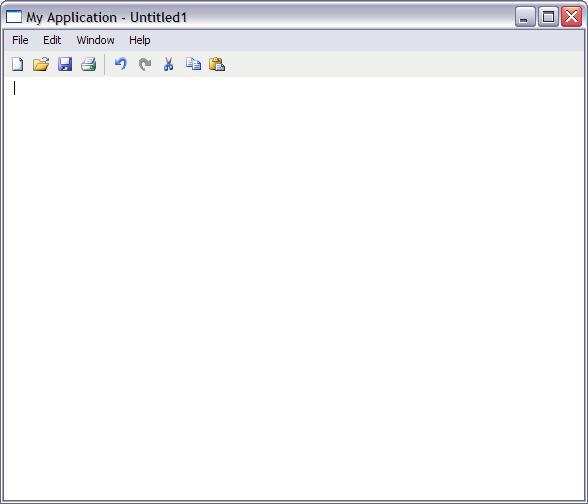Maximize the My Application window
The width and height of the screenshot is (588, 504).
tap(548, 17)
